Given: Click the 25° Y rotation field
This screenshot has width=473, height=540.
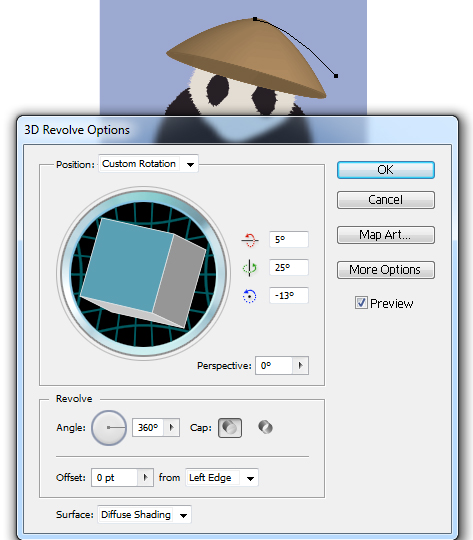Looking at the screenshot, I should tap(289, 268).
